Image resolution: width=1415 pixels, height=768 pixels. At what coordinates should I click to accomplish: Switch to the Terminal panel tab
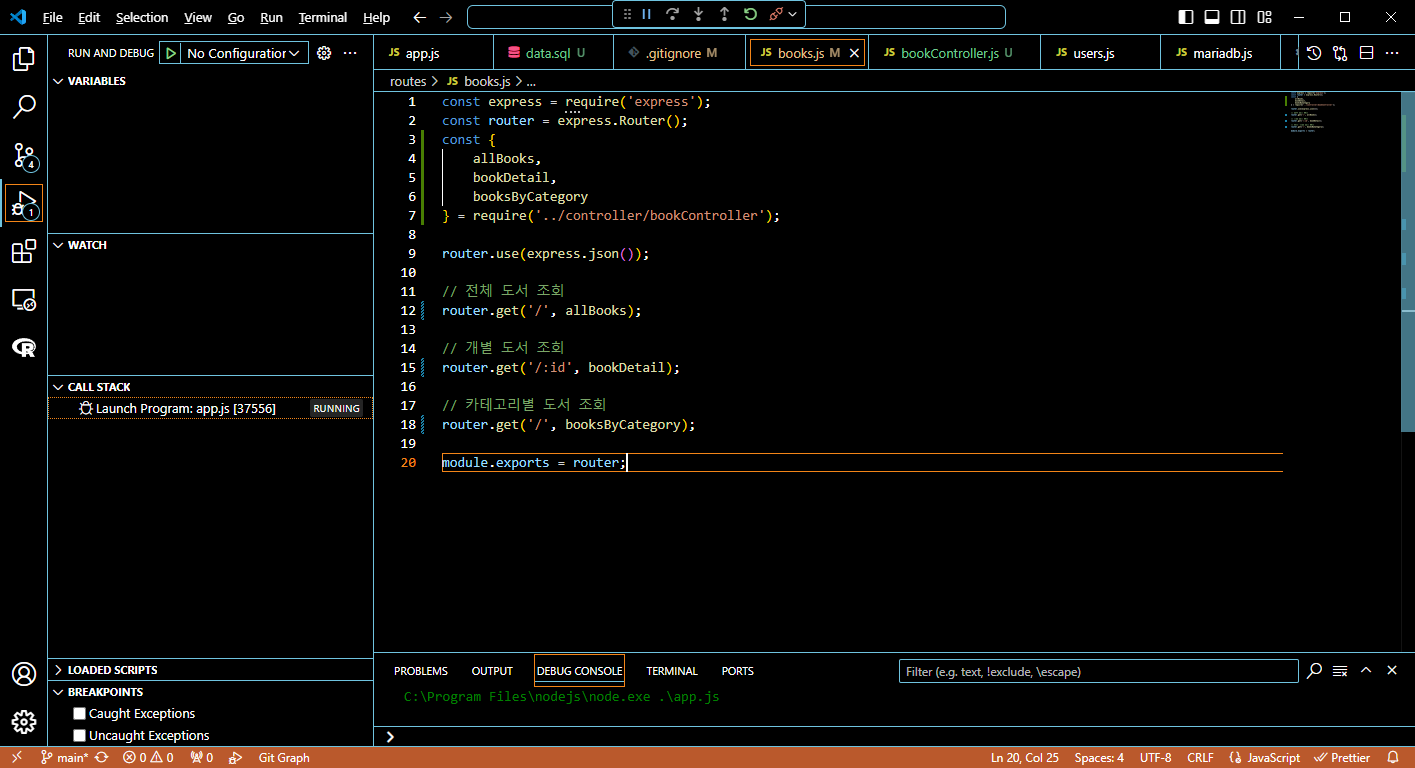click(672, 671)
